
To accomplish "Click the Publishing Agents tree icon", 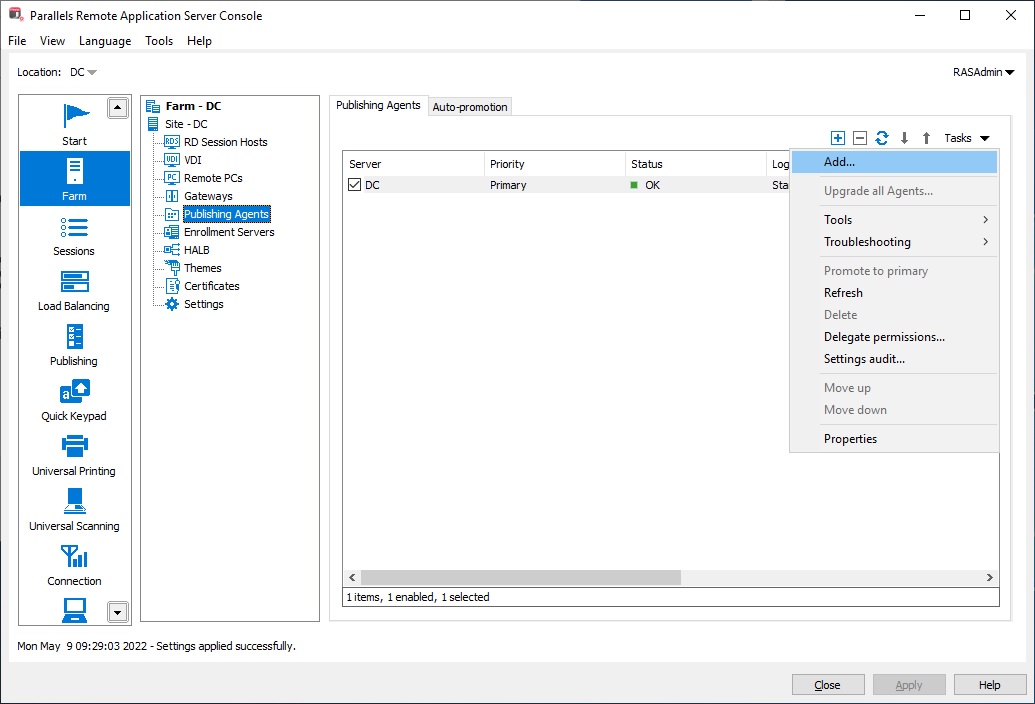I will click(172, 214).
